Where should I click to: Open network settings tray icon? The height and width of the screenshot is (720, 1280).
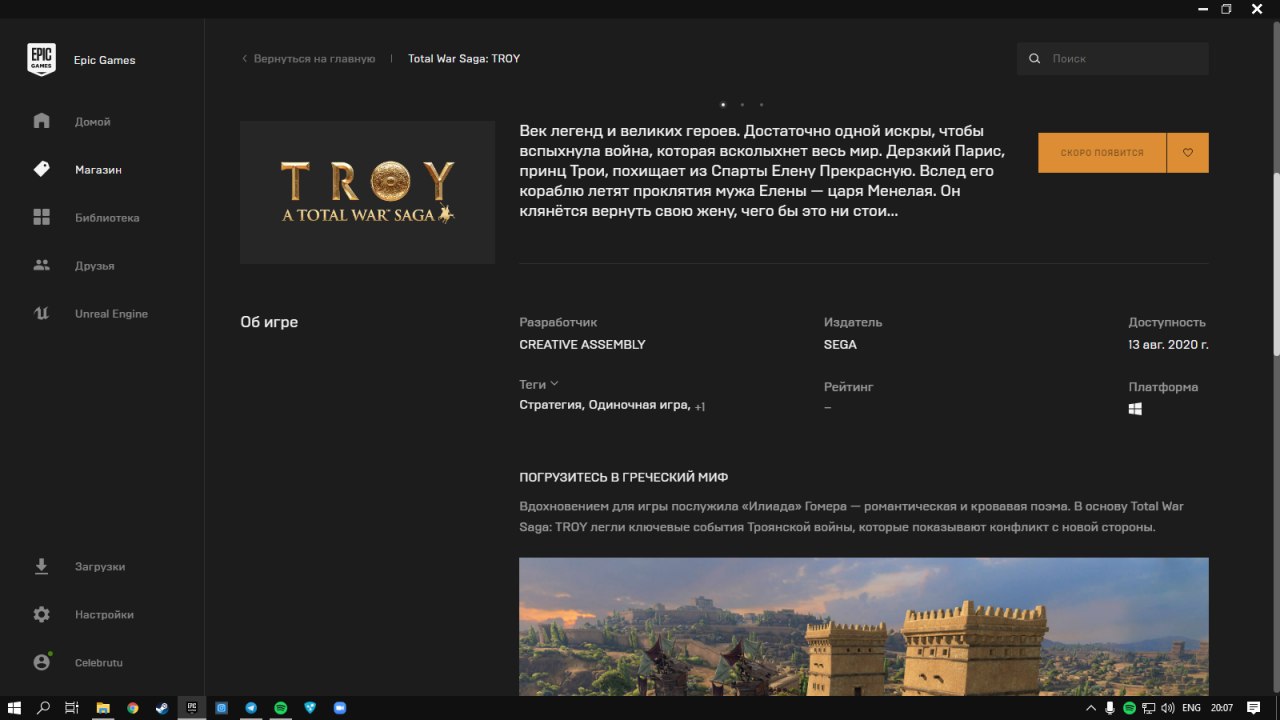coord(1148,708)
